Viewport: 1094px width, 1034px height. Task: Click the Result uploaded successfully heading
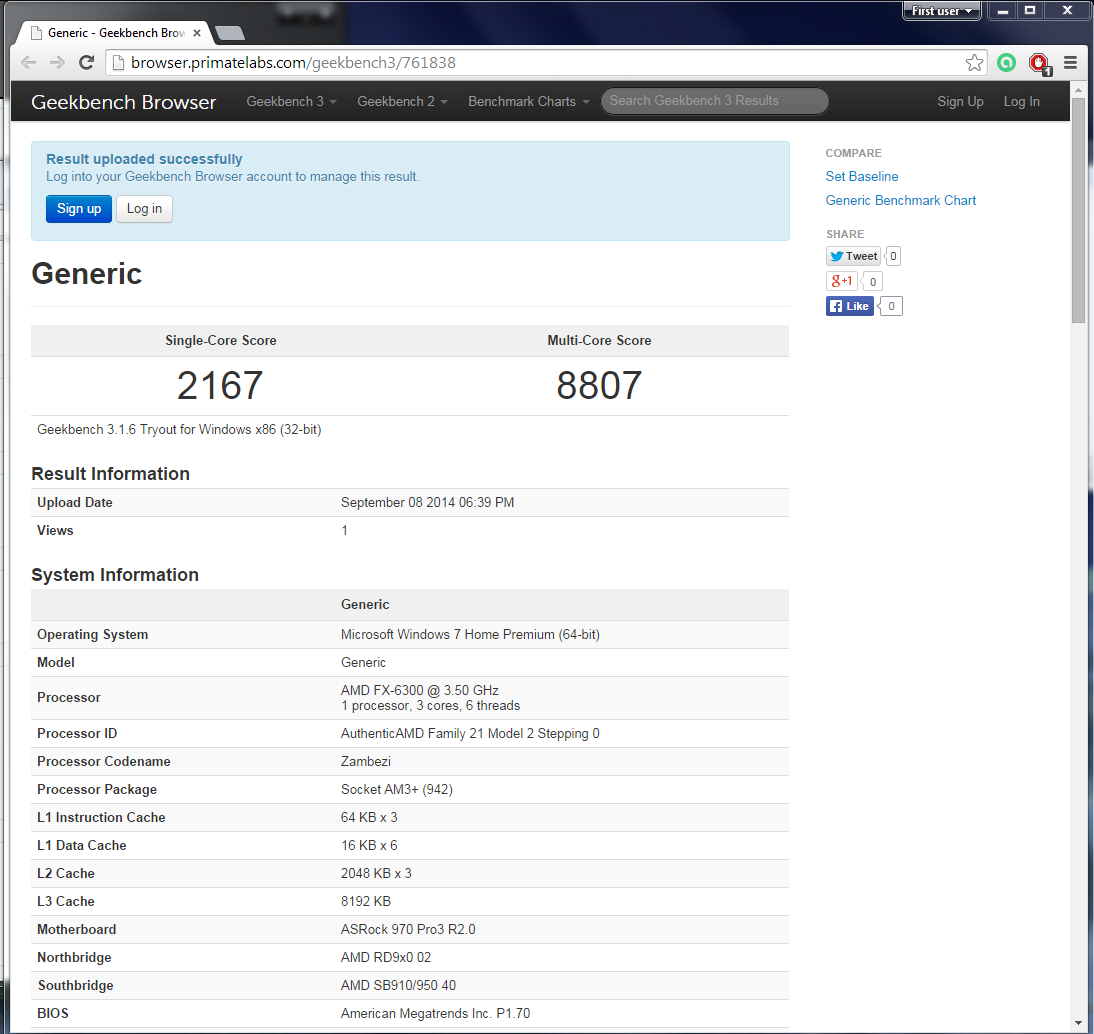pos(144,159)
